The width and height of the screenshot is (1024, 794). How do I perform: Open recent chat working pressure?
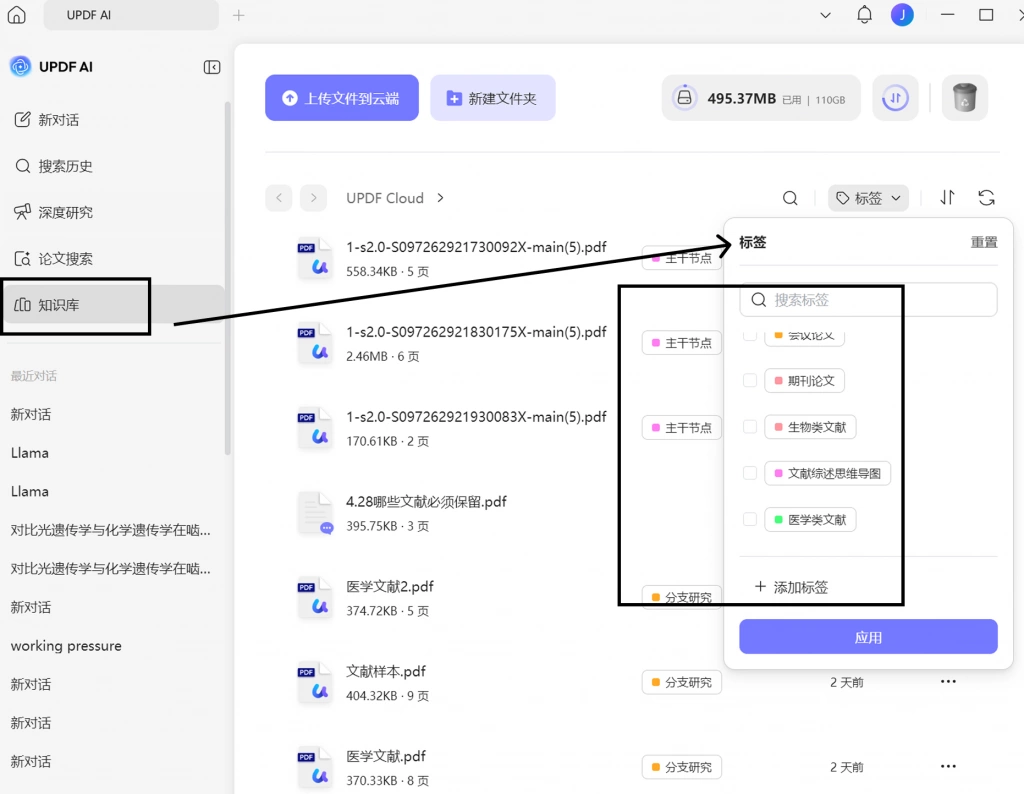click(66, 646)
